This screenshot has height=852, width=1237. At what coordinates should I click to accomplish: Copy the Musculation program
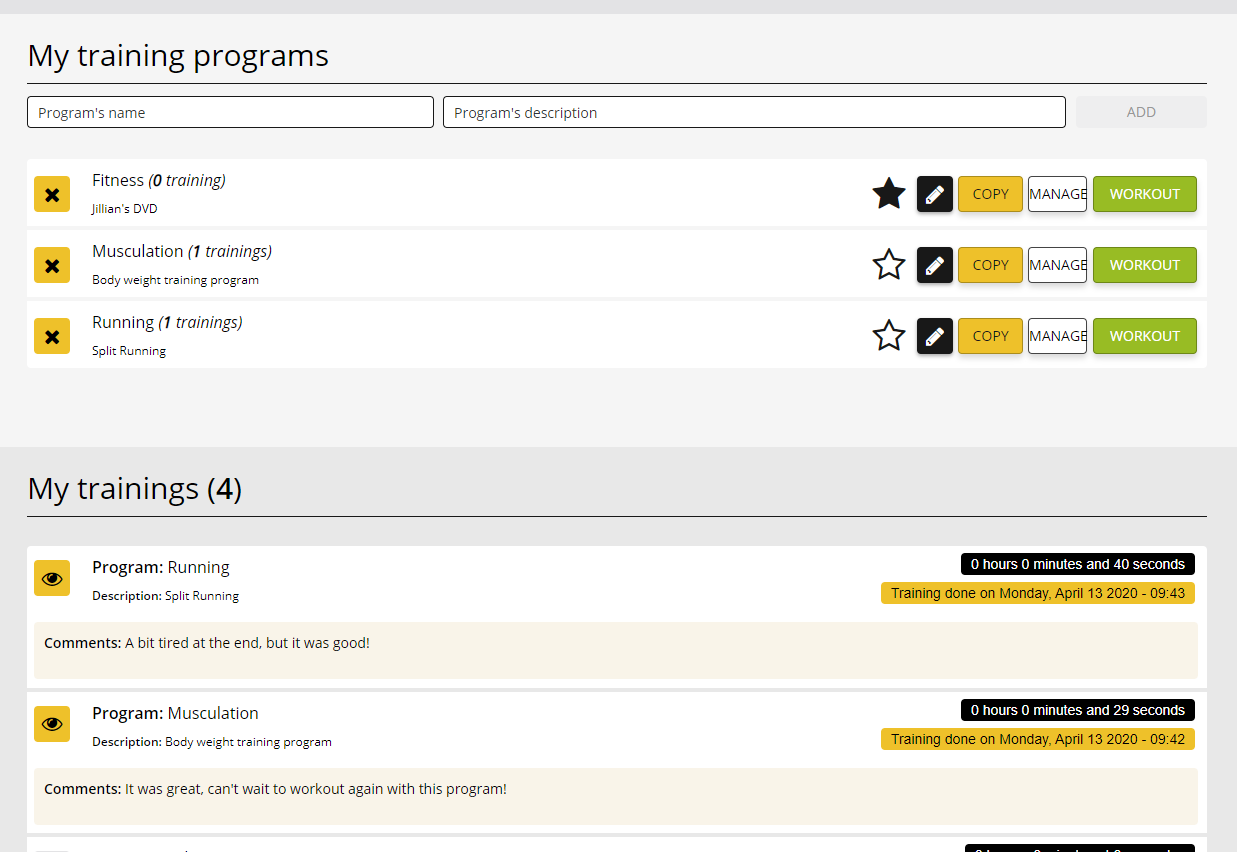pyautogui.click(x=990, y=265)
